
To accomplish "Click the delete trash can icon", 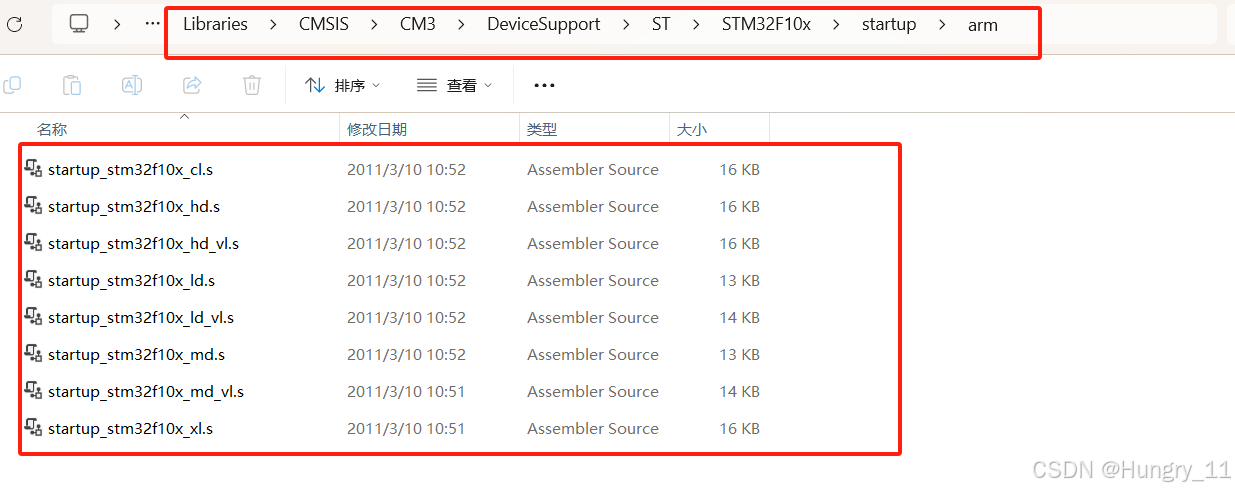I will coord(252,86).
